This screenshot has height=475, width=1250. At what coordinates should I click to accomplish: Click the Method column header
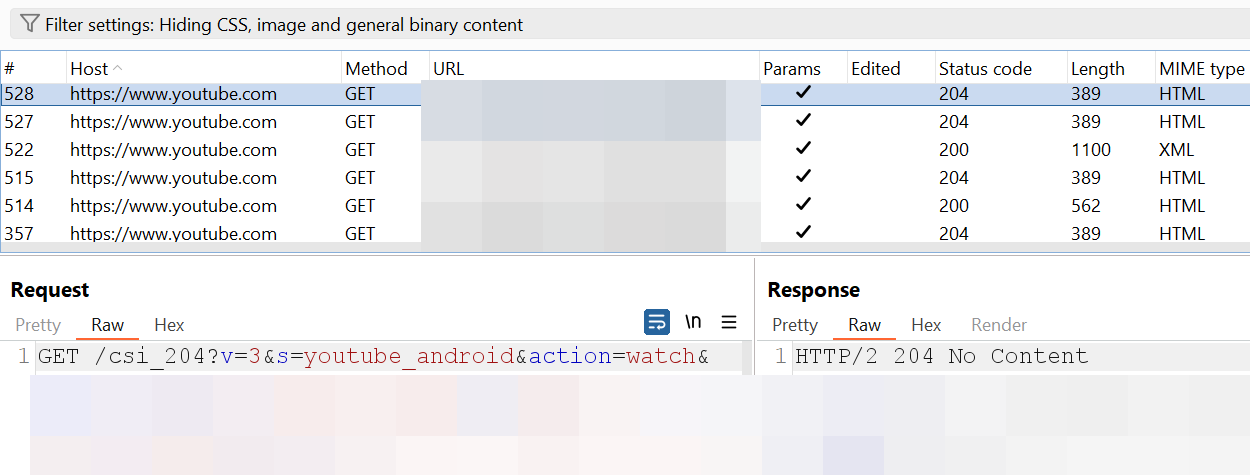point(376,69)
